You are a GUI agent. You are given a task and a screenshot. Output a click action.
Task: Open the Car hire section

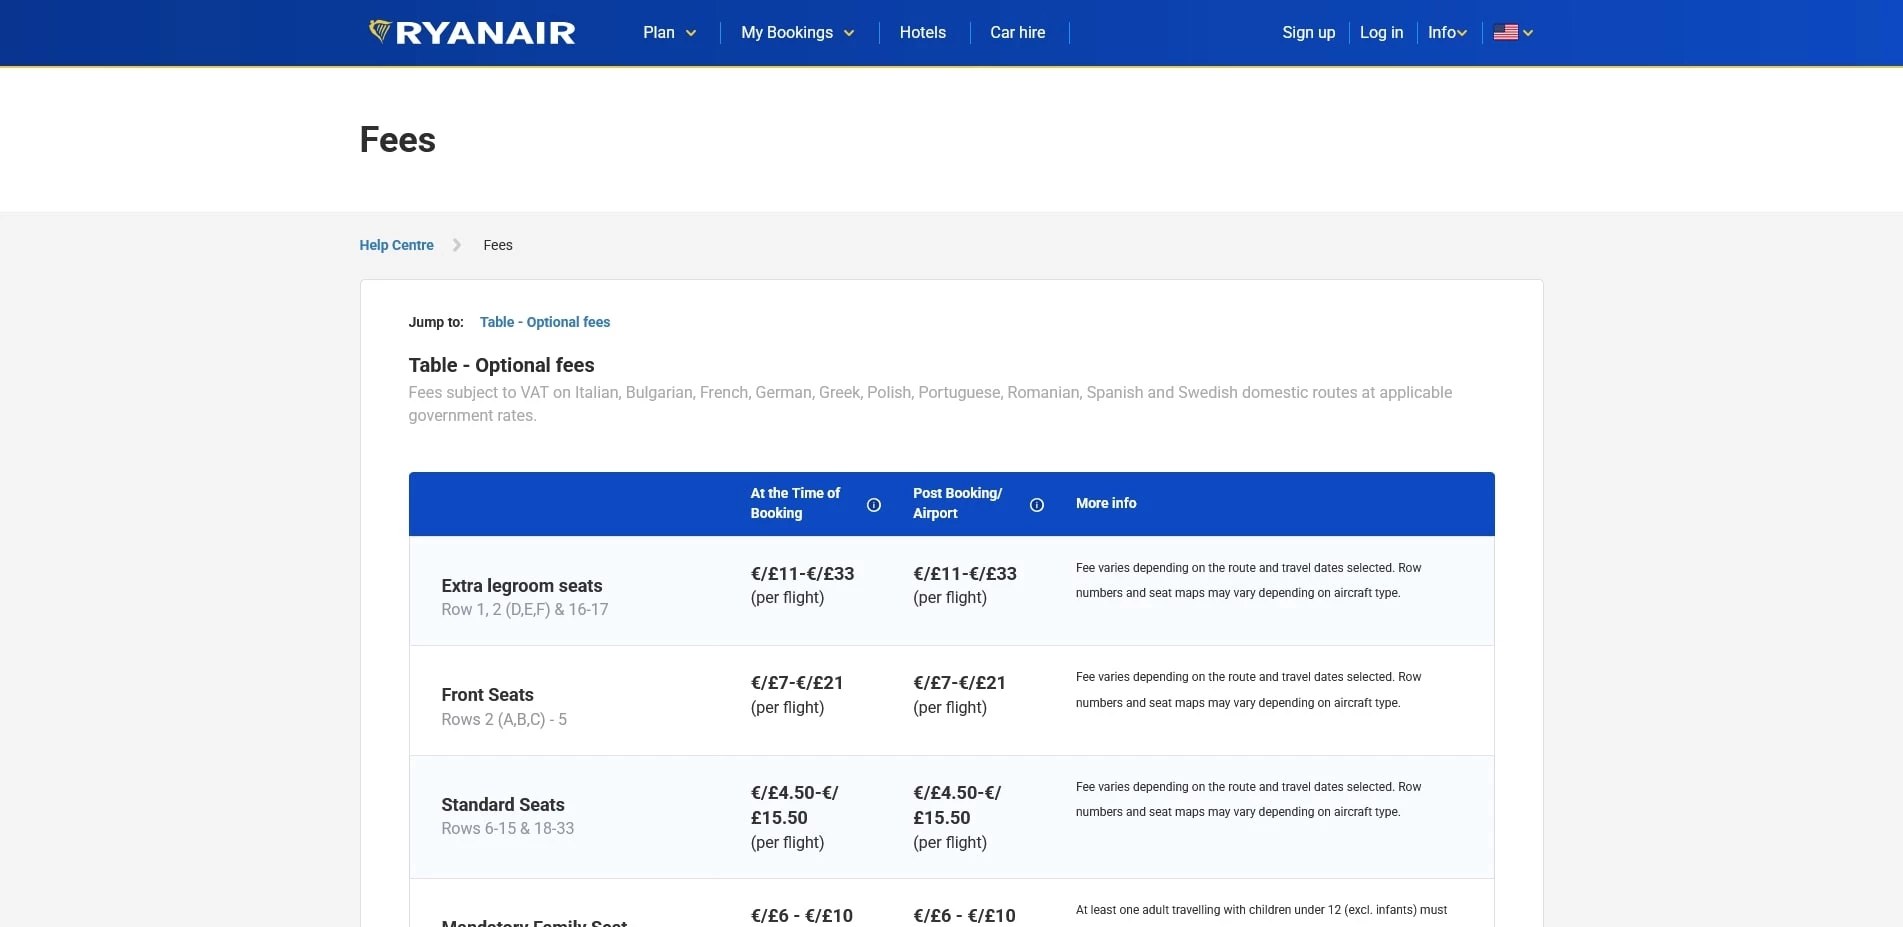pos(1017,32)
